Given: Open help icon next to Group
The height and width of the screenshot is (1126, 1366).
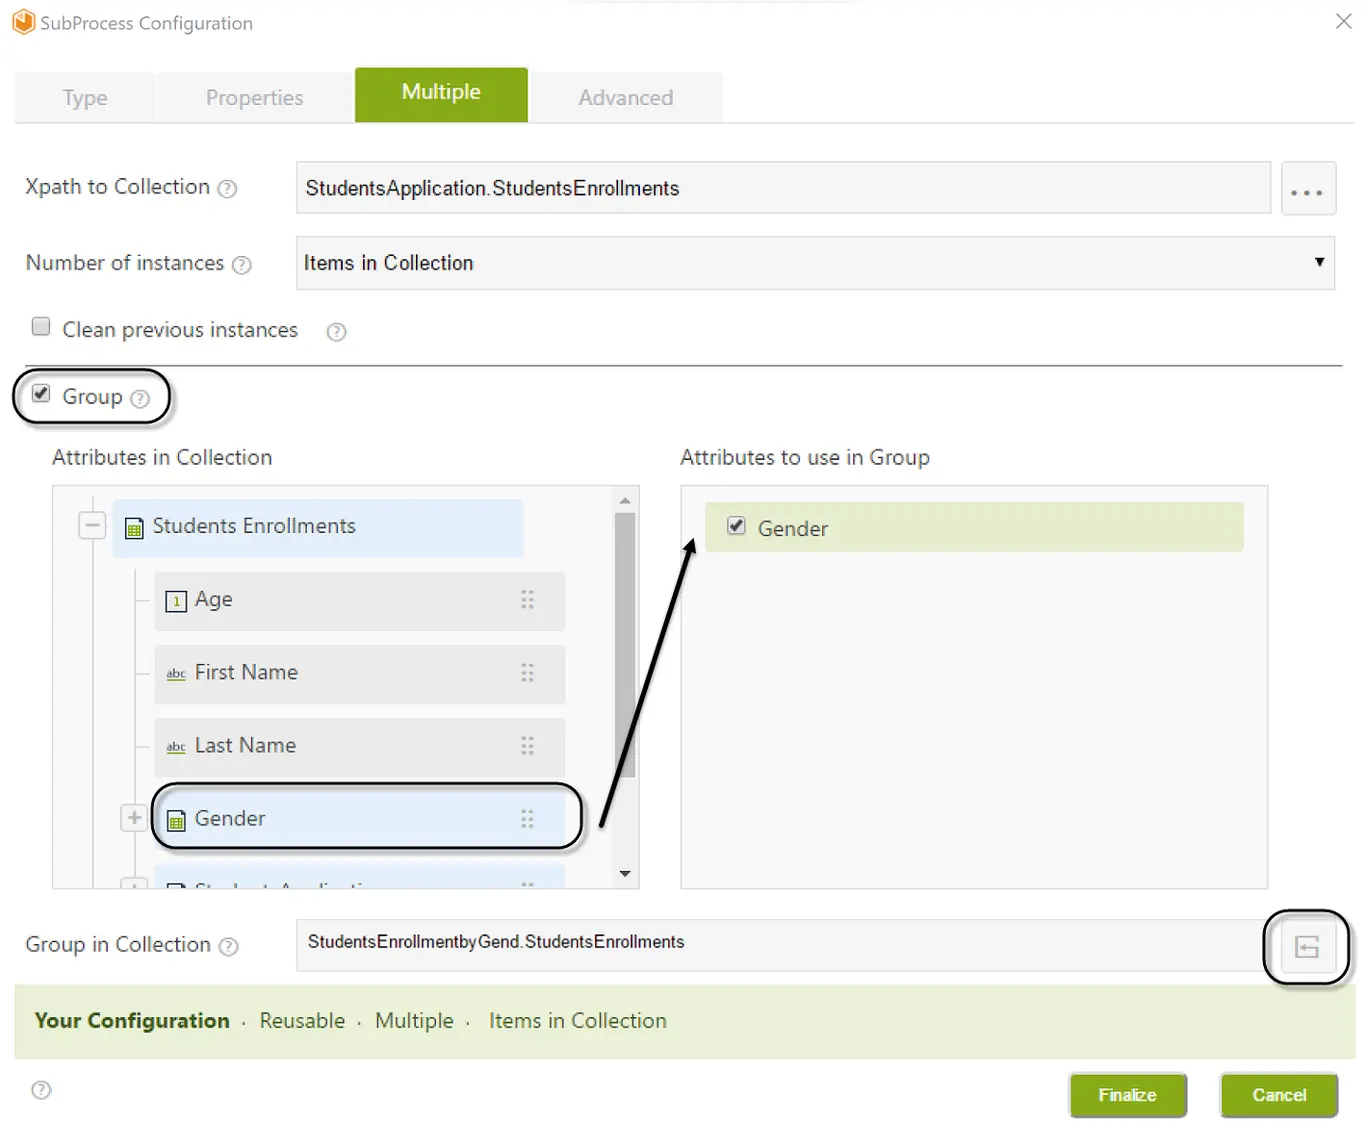Looking at the screenshot, I should coord(140,399).
